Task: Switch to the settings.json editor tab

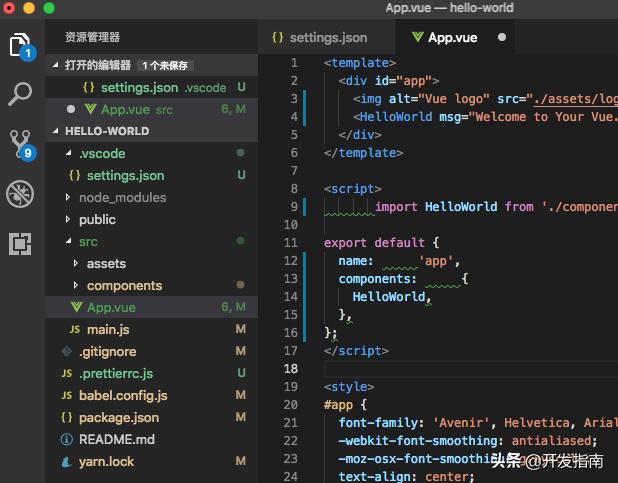Action: tap(326, 37)
